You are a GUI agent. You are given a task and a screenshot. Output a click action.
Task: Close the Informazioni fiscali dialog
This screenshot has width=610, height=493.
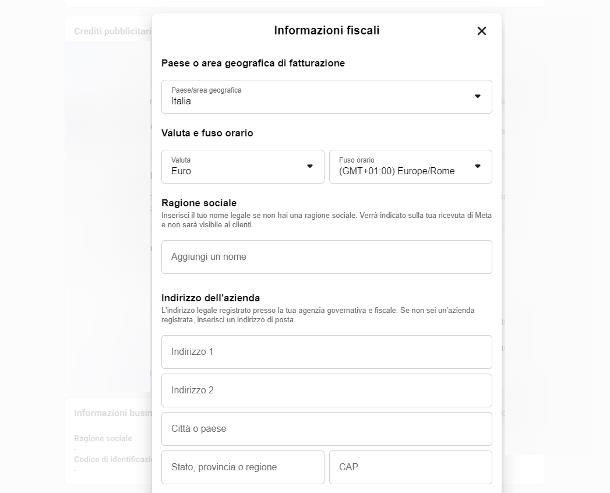[x=482, y=31]
